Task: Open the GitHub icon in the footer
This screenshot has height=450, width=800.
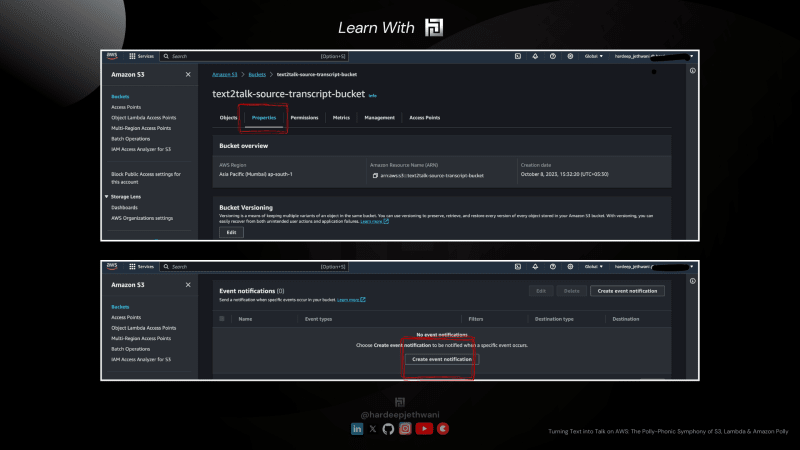Action: click(x=388, y=429)
